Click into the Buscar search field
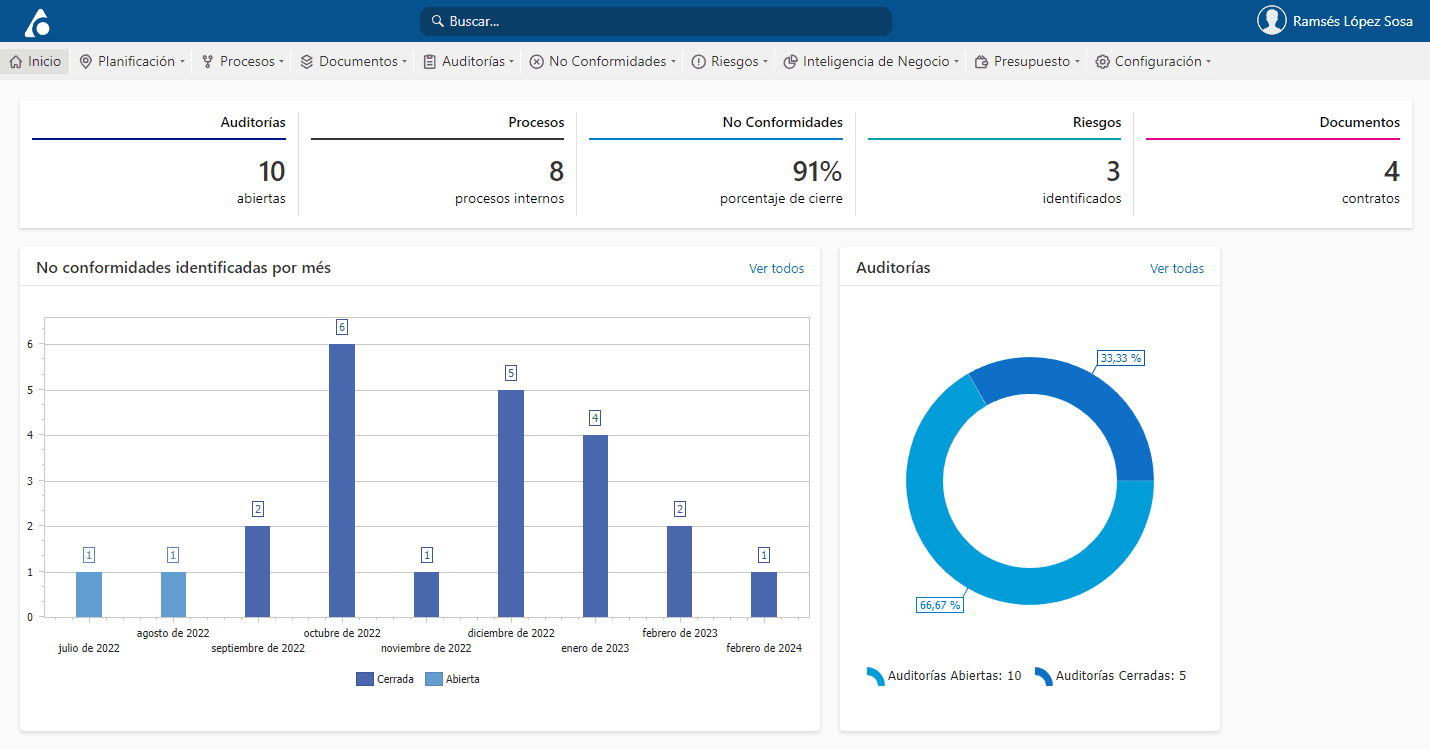Viewport: 1430px width, 749px height. coord(655,21)
